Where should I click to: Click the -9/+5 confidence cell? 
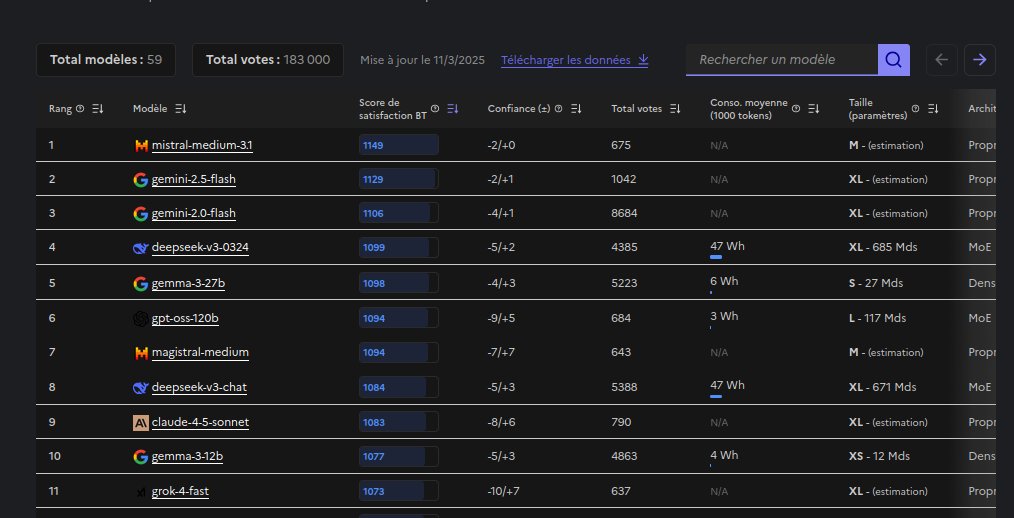click(501, 318)
